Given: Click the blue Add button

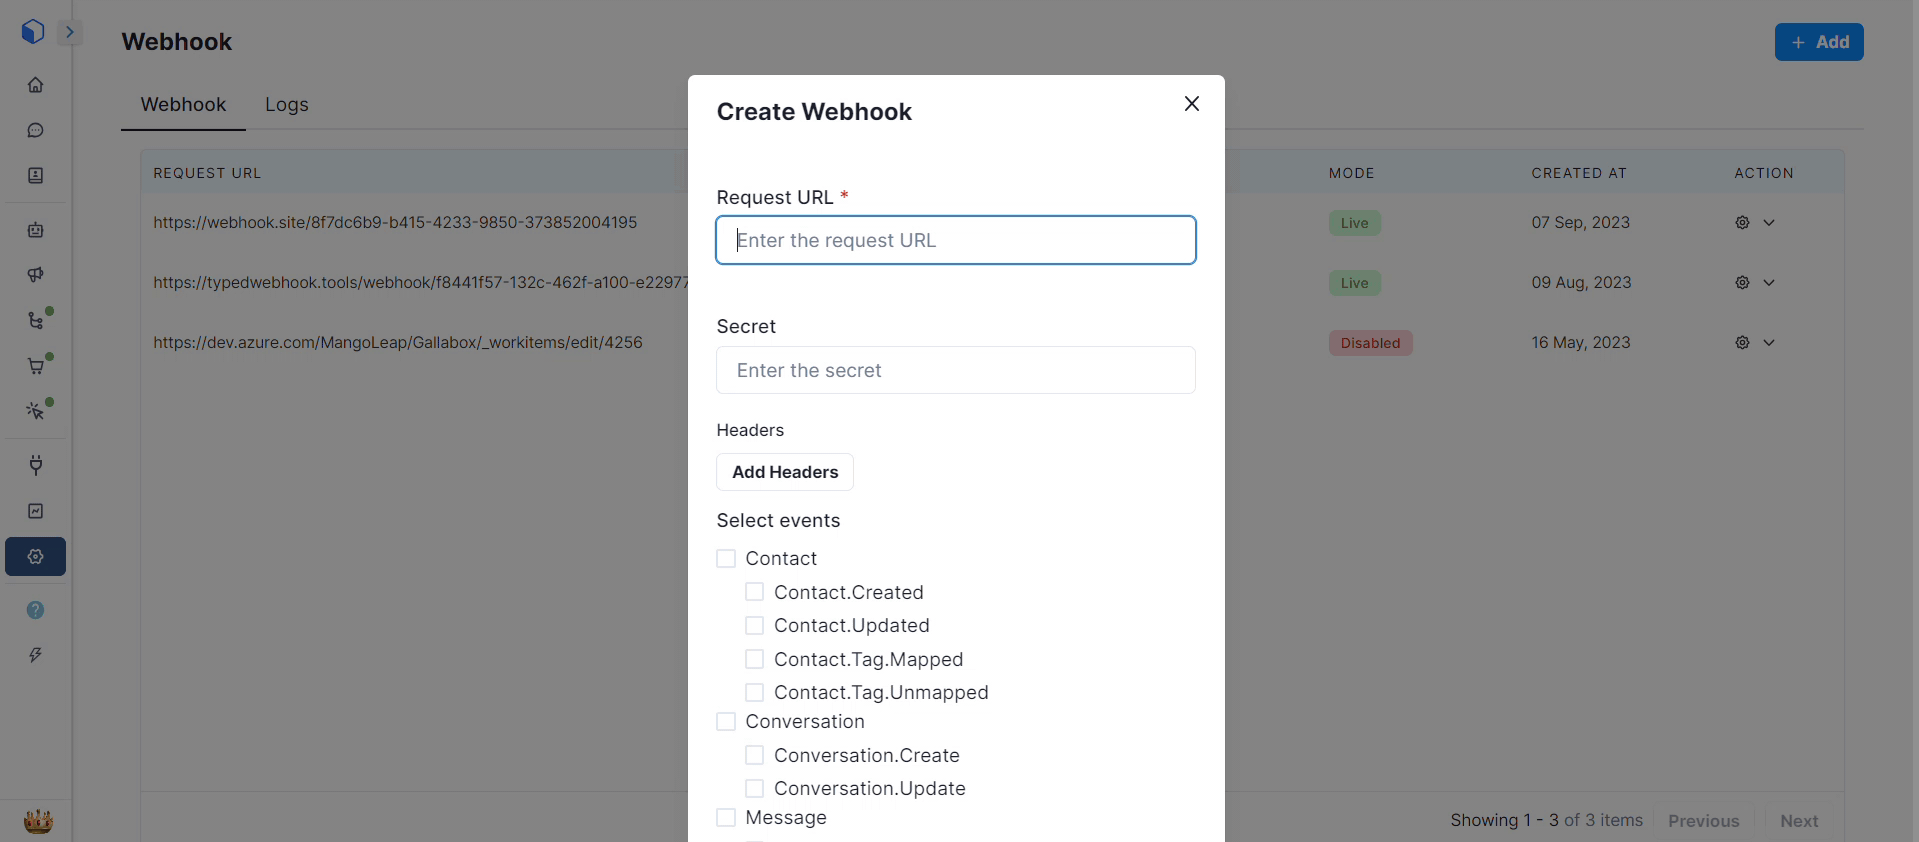Looking at the screenshot, I should tap(1818, 42).
